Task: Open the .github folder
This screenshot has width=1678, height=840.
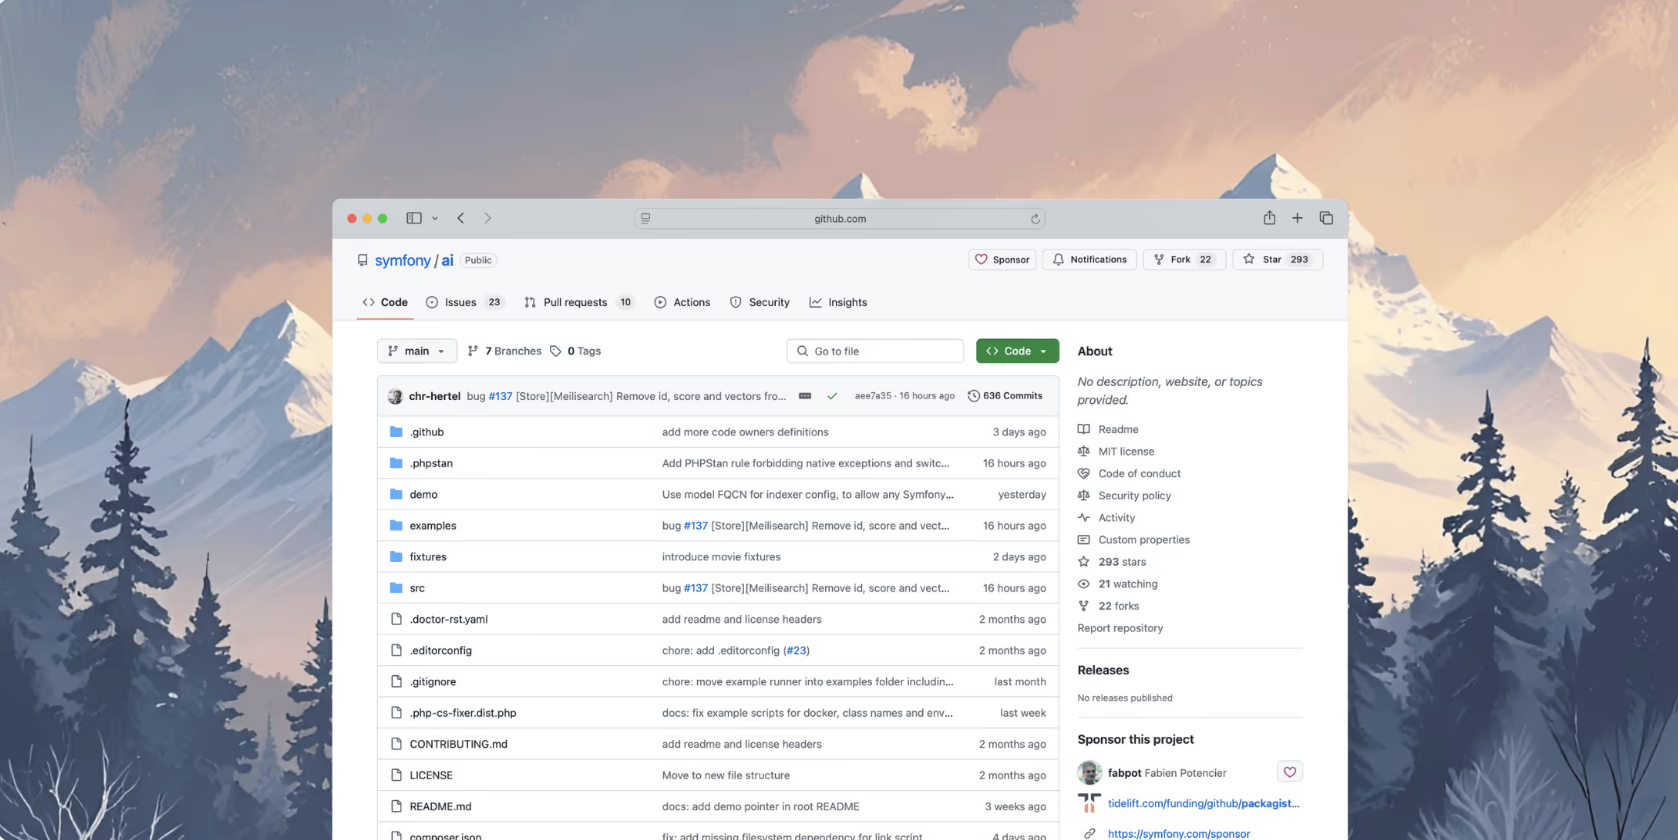Action: 427,432
